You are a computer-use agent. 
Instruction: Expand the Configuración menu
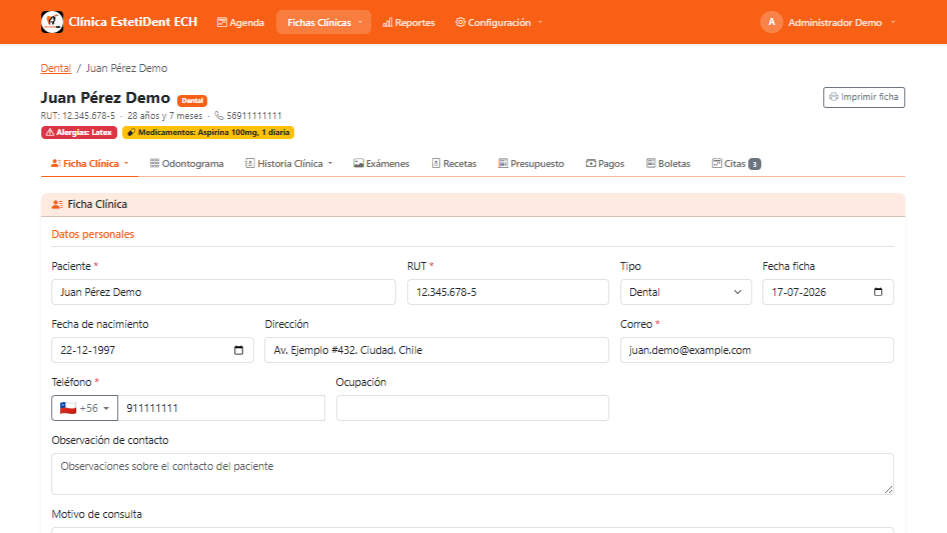(498, 22)
